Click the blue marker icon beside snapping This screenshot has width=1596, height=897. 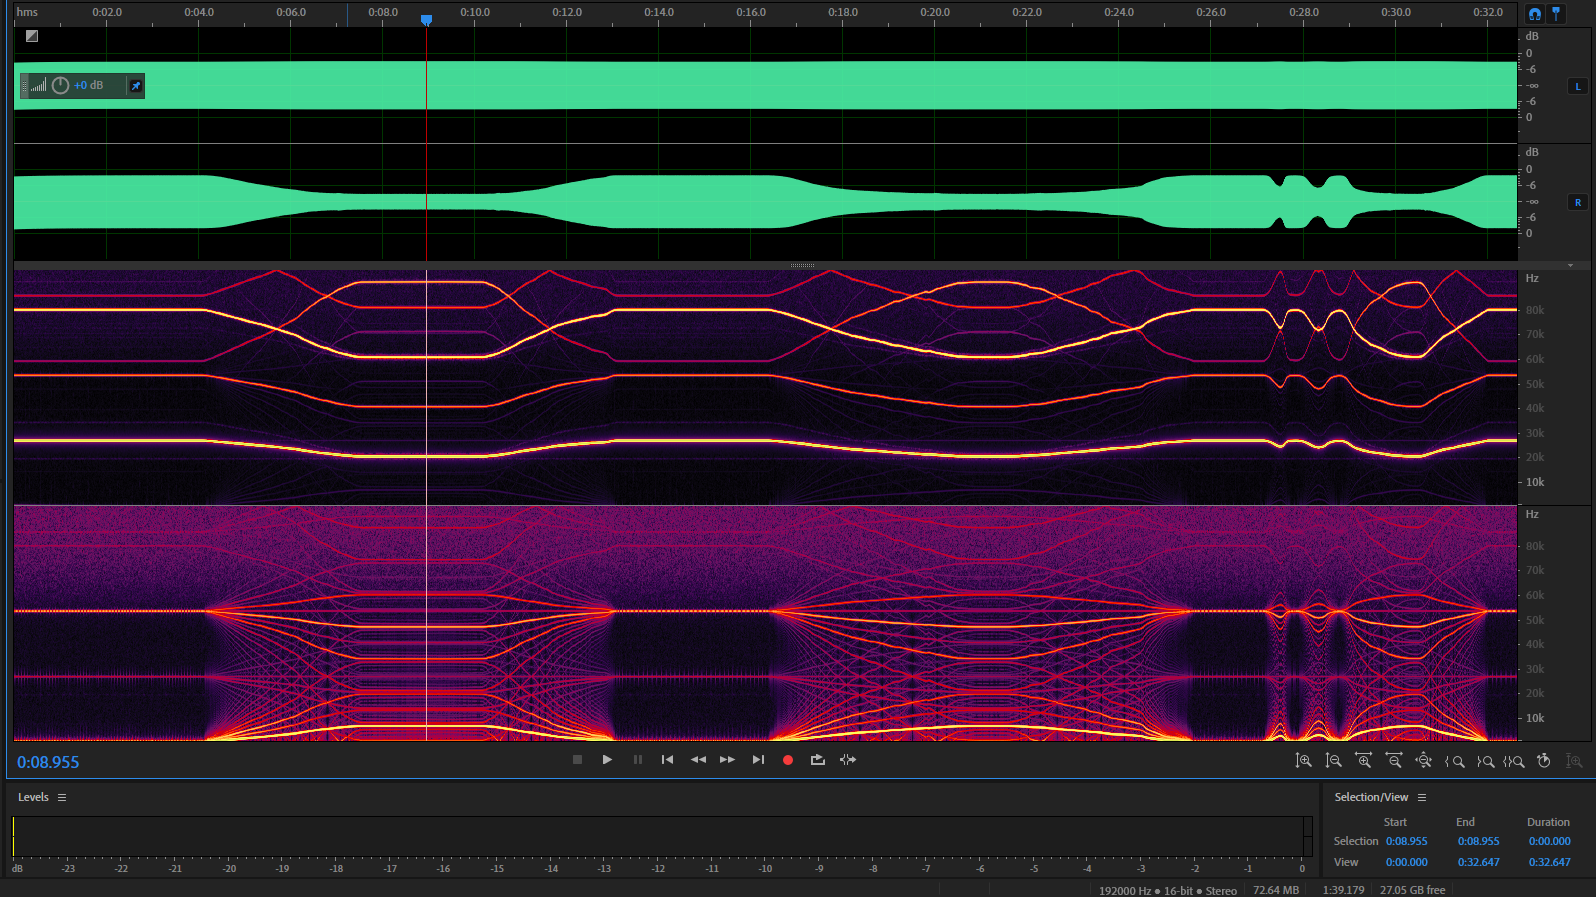coord(1556,14)
